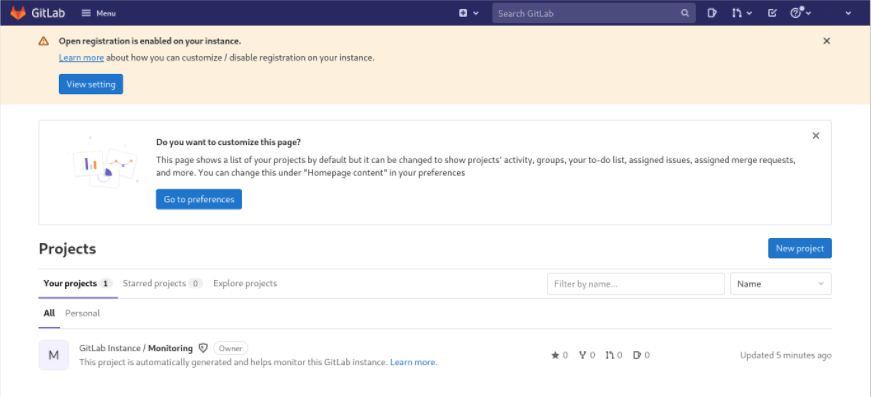Click the warning triangle icon in banner

point(43,41)
